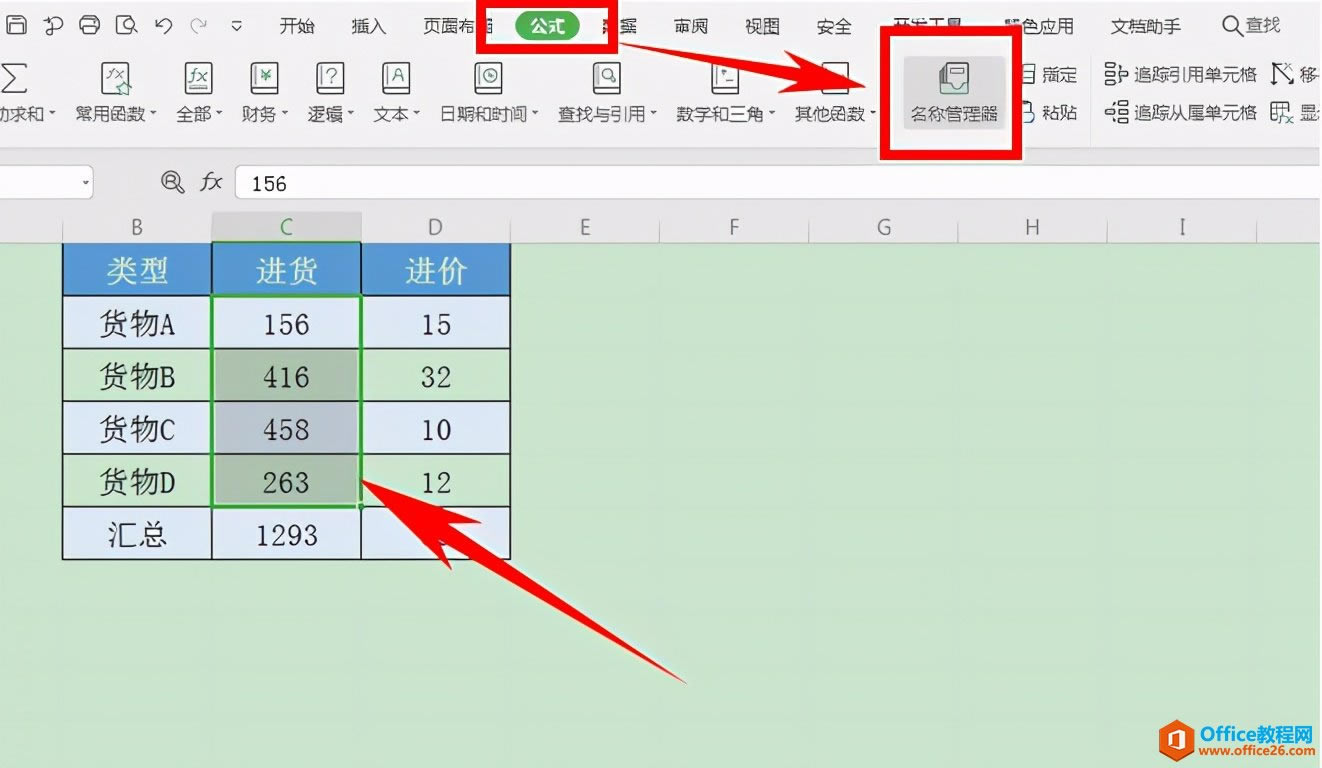
Task: Select column F header
Action: tap(734, 227)
